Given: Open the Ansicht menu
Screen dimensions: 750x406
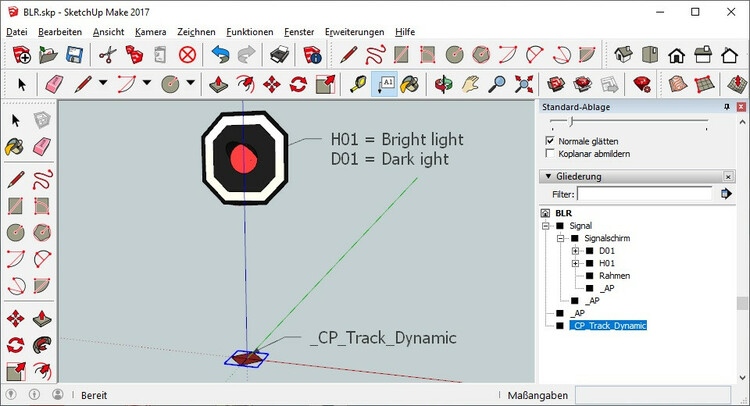Looking at the screenshot, I should 109,32.
